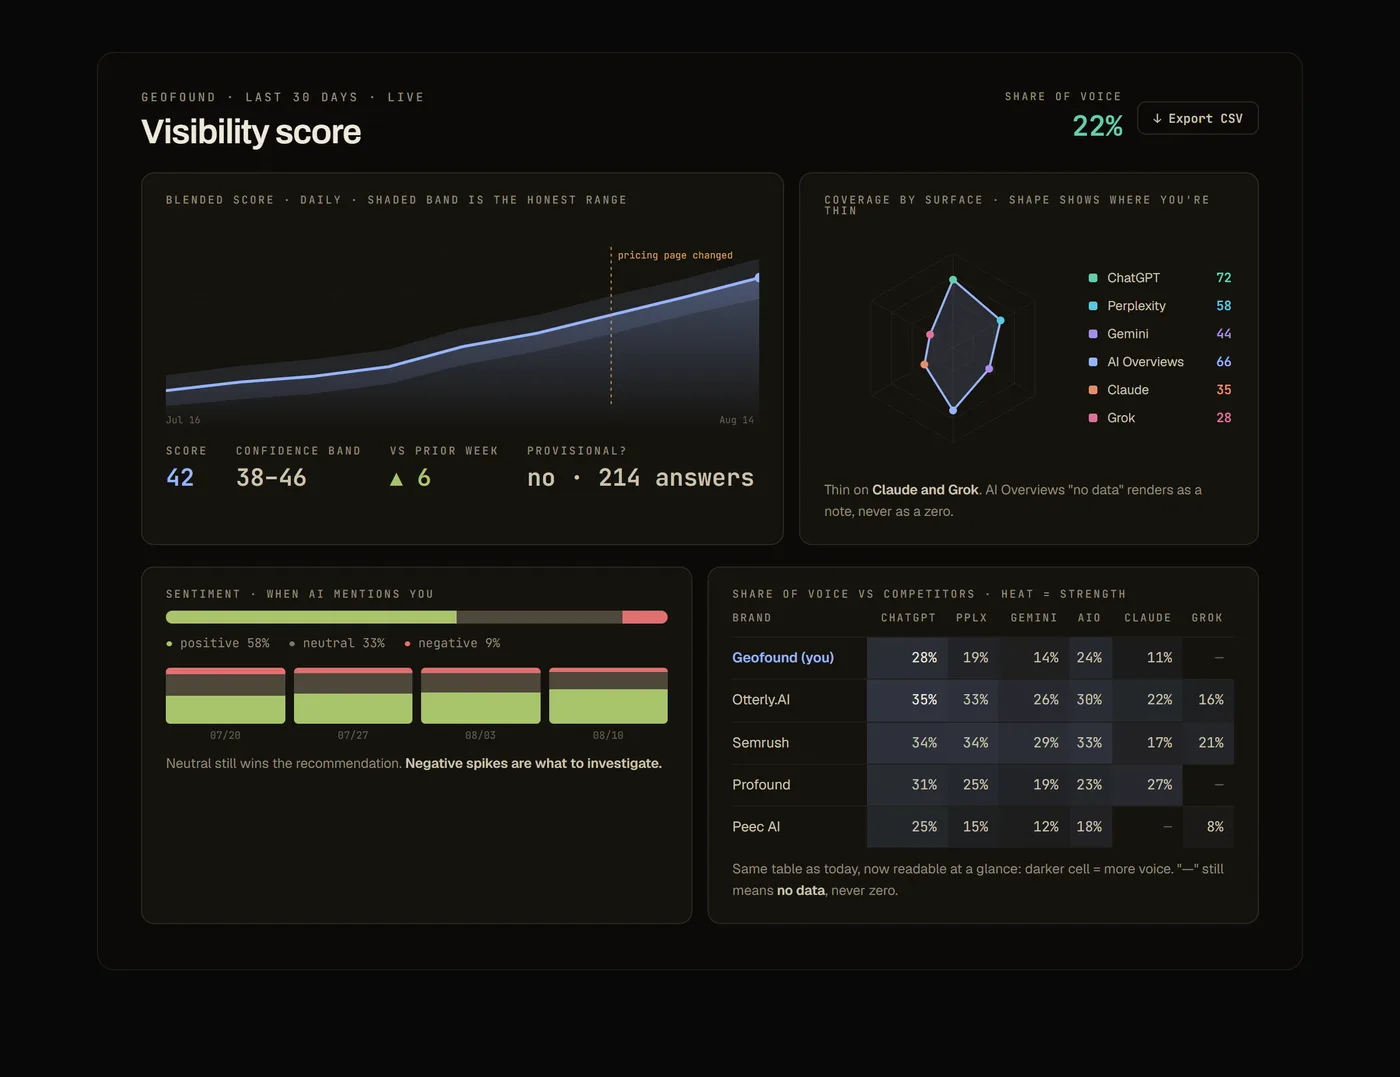The height and width of the screenshot is (1077, 1400).
Task: Click the pricing page changed marker
Action: click(675, 256)
